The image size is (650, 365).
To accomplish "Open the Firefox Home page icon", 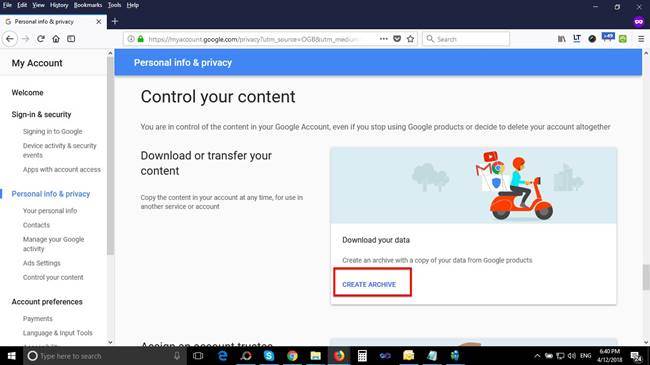I will (56, 39).
